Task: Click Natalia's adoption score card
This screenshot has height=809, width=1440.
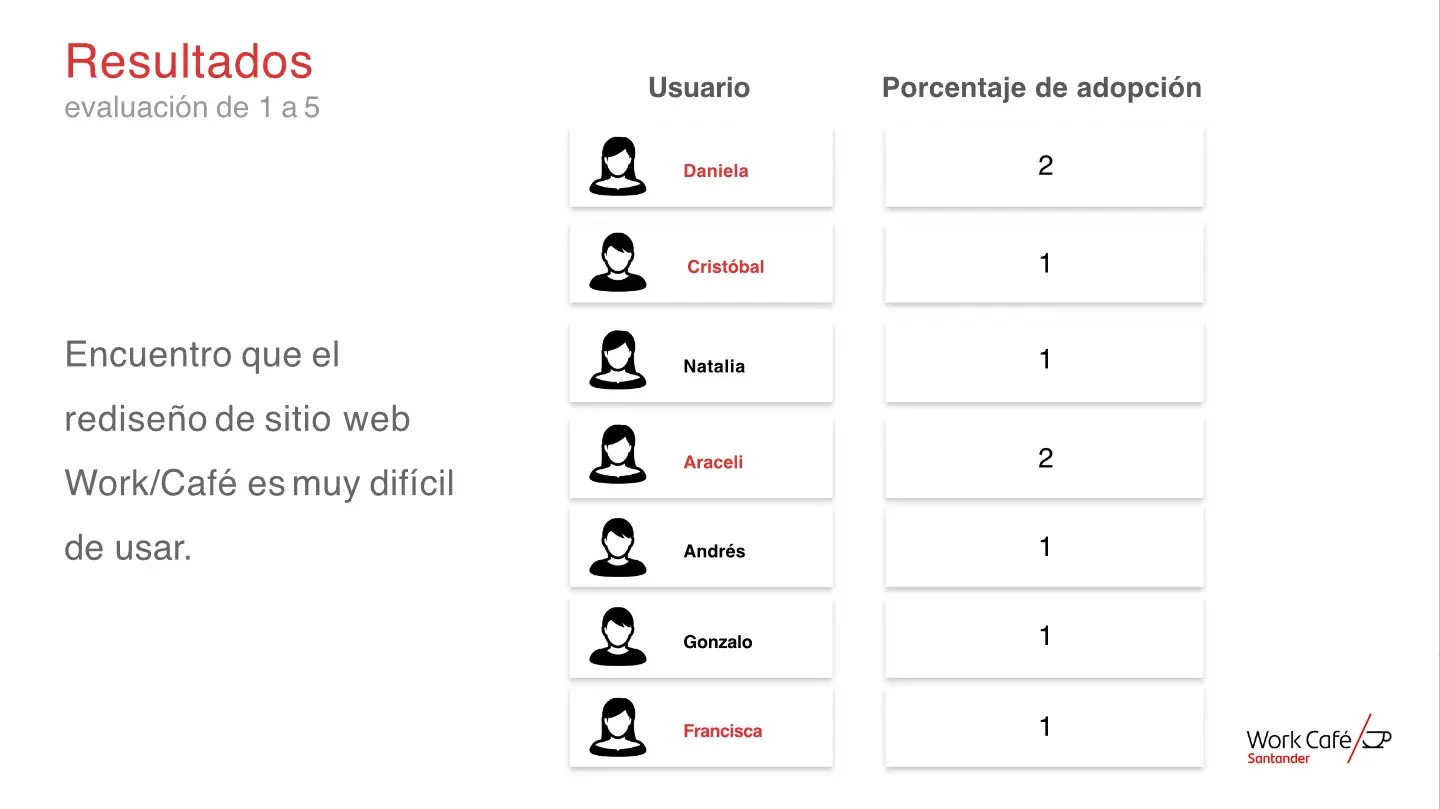Action: point(1044,360)
